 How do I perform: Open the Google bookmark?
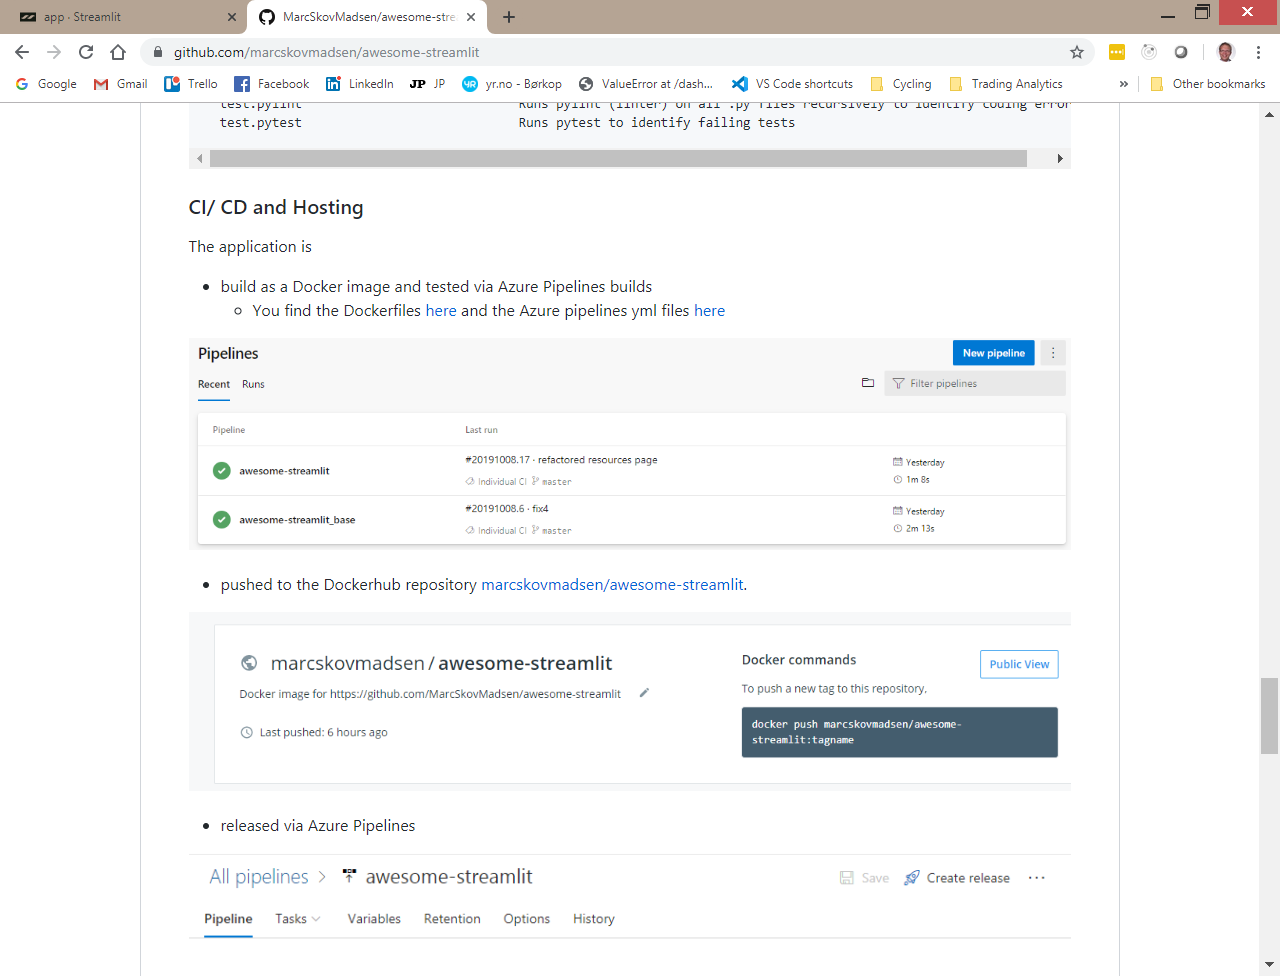point(46,84)
